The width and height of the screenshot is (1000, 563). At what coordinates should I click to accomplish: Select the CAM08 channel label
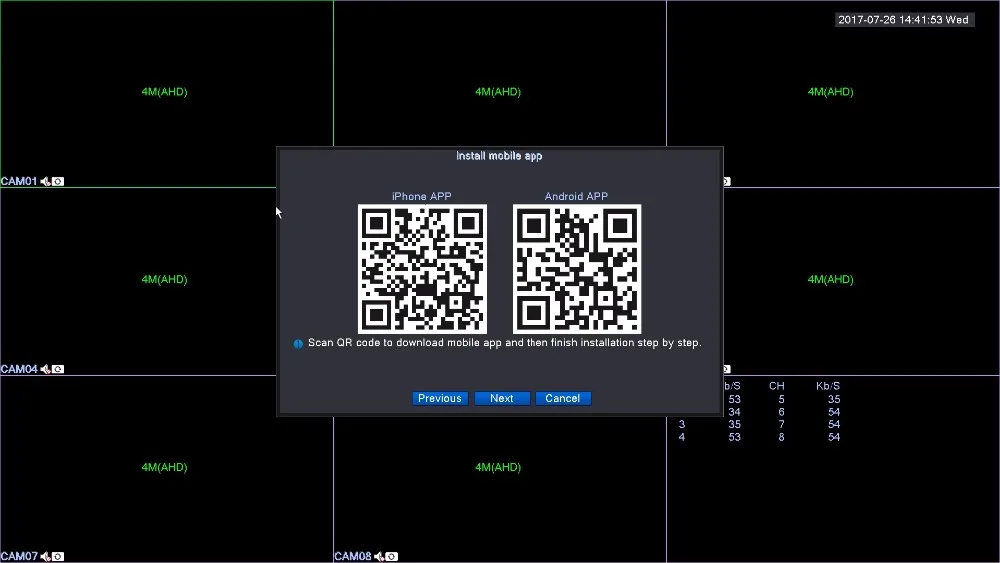[x=353, y=557]
